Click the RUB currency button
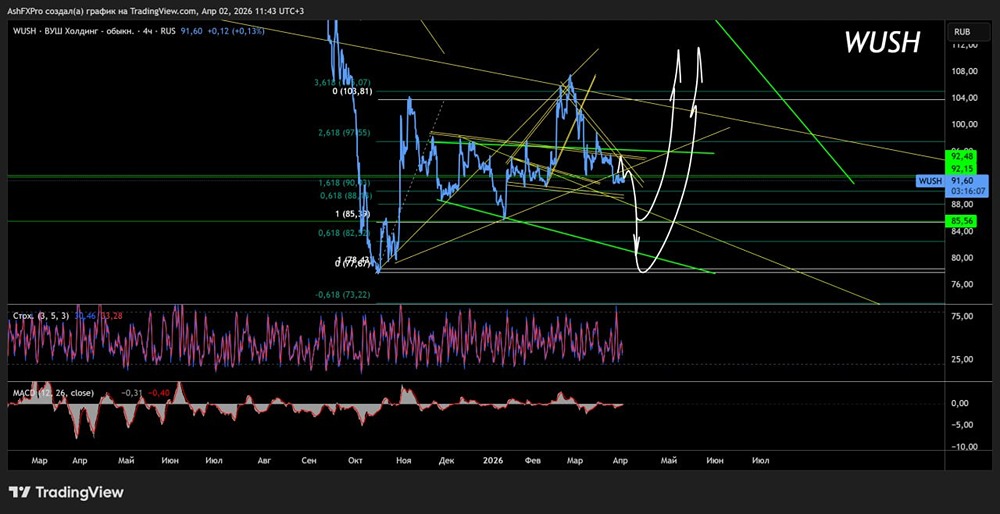Viewport: 1000px width, 514px height. tap(962, 31)
